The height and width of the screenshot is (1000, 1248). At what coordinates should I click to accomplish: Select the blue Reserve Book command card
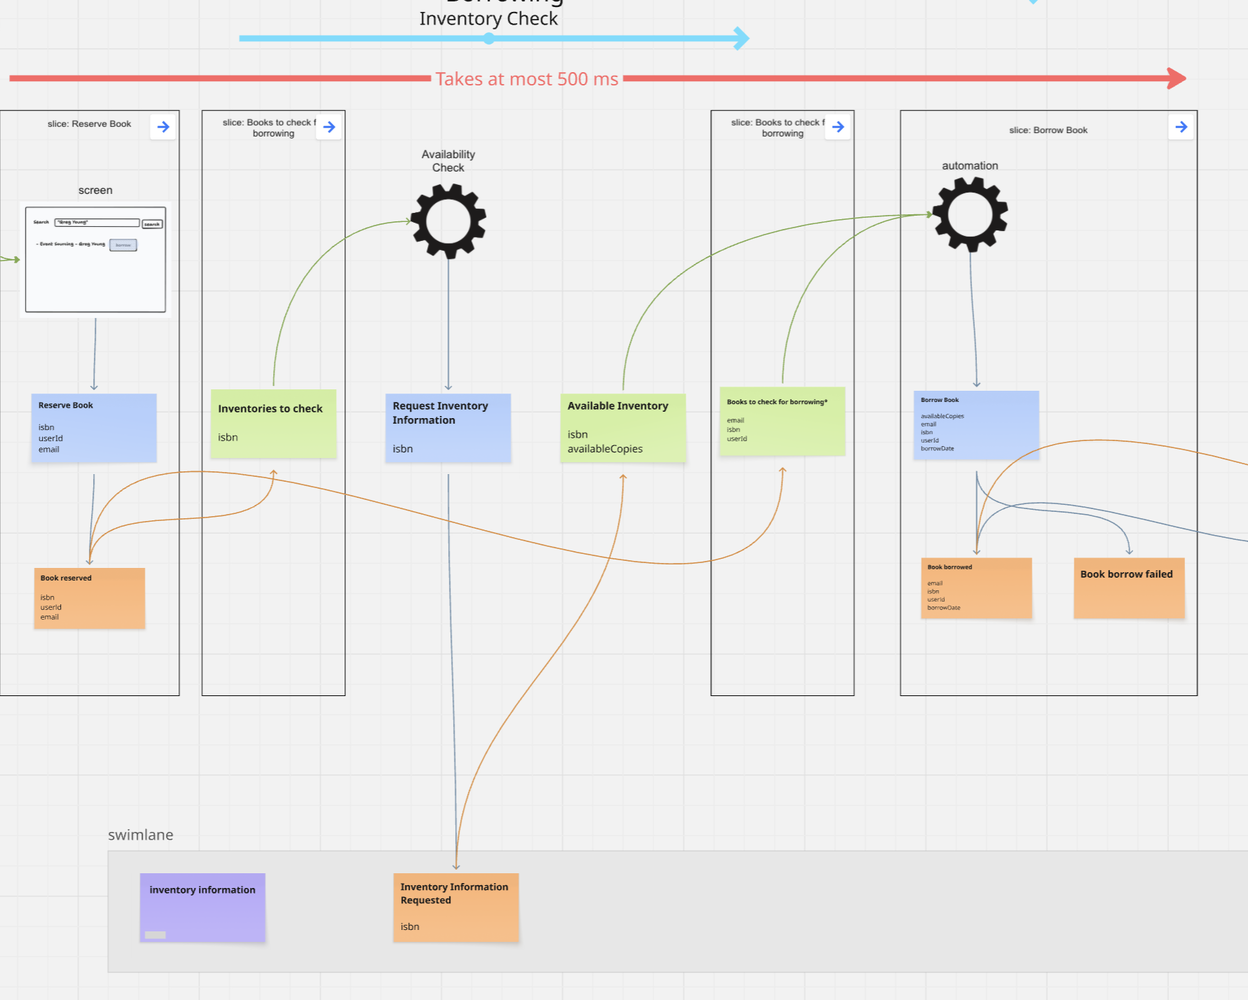93,425
